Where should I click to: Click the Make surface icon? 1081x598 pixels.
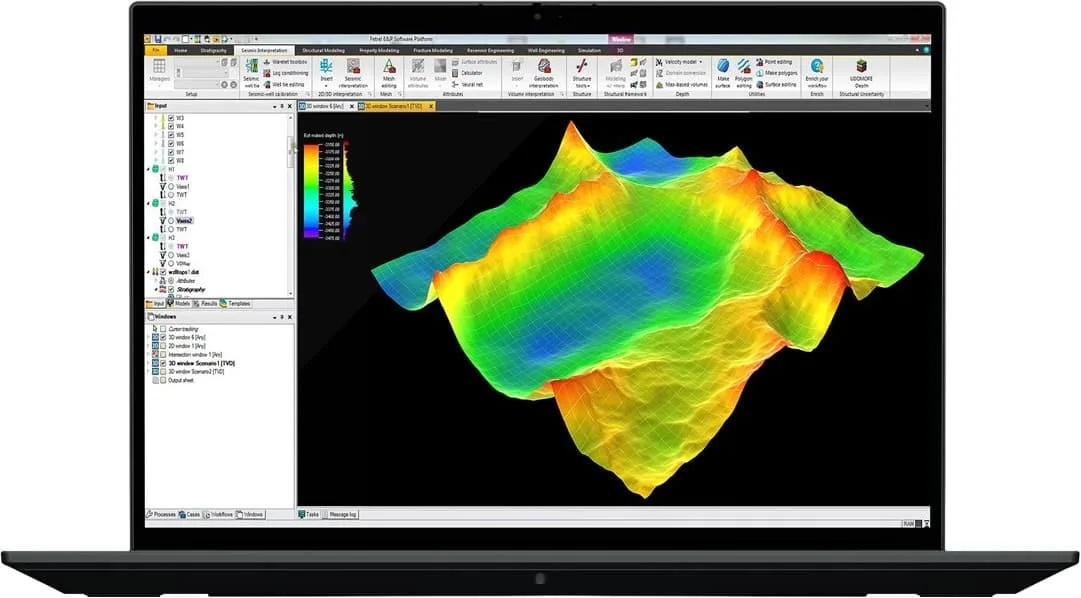pyautogui.click(x=723, y=72)
